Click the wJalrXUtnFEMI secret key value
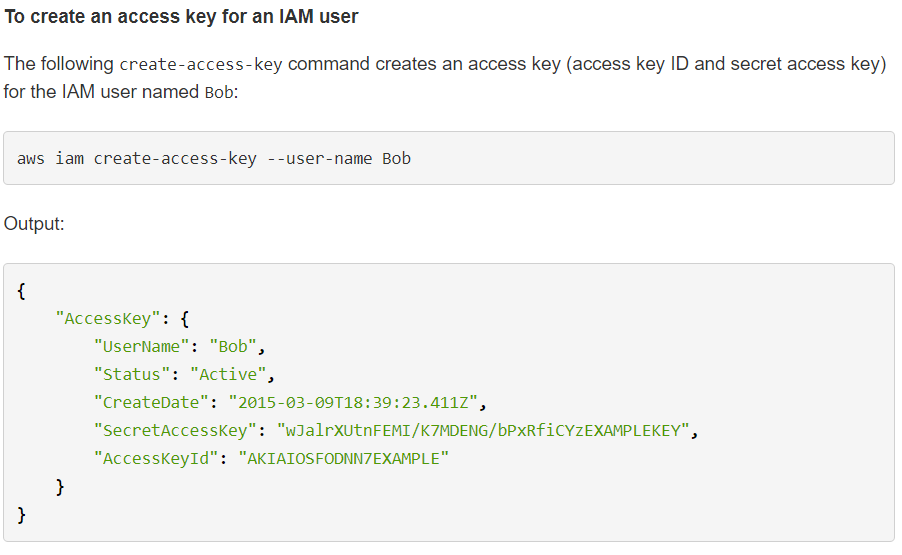The height and width of the screenshot is (555, 902). click(x=484, y=431)
